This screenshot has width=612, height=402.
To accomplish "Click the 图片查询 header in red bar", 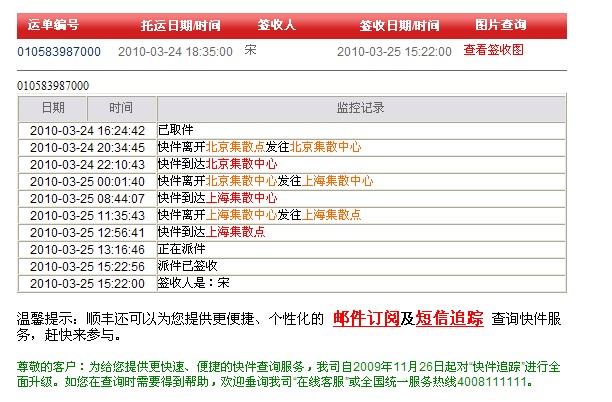I will (x=502, y=24).
